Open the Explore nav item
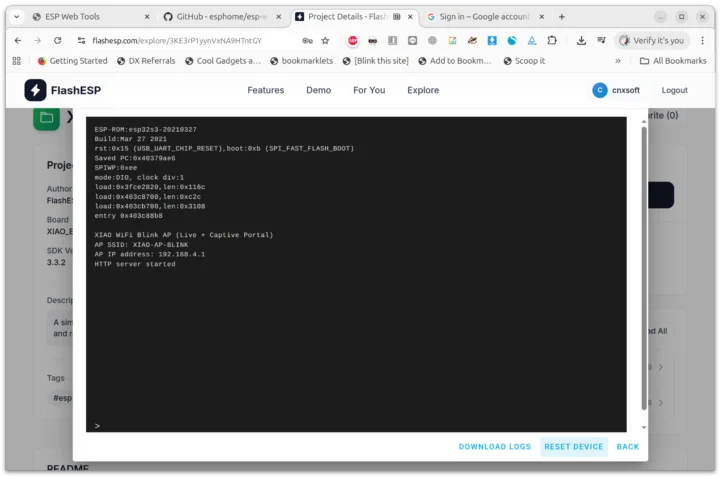The image size is (720, 477). 423,90
